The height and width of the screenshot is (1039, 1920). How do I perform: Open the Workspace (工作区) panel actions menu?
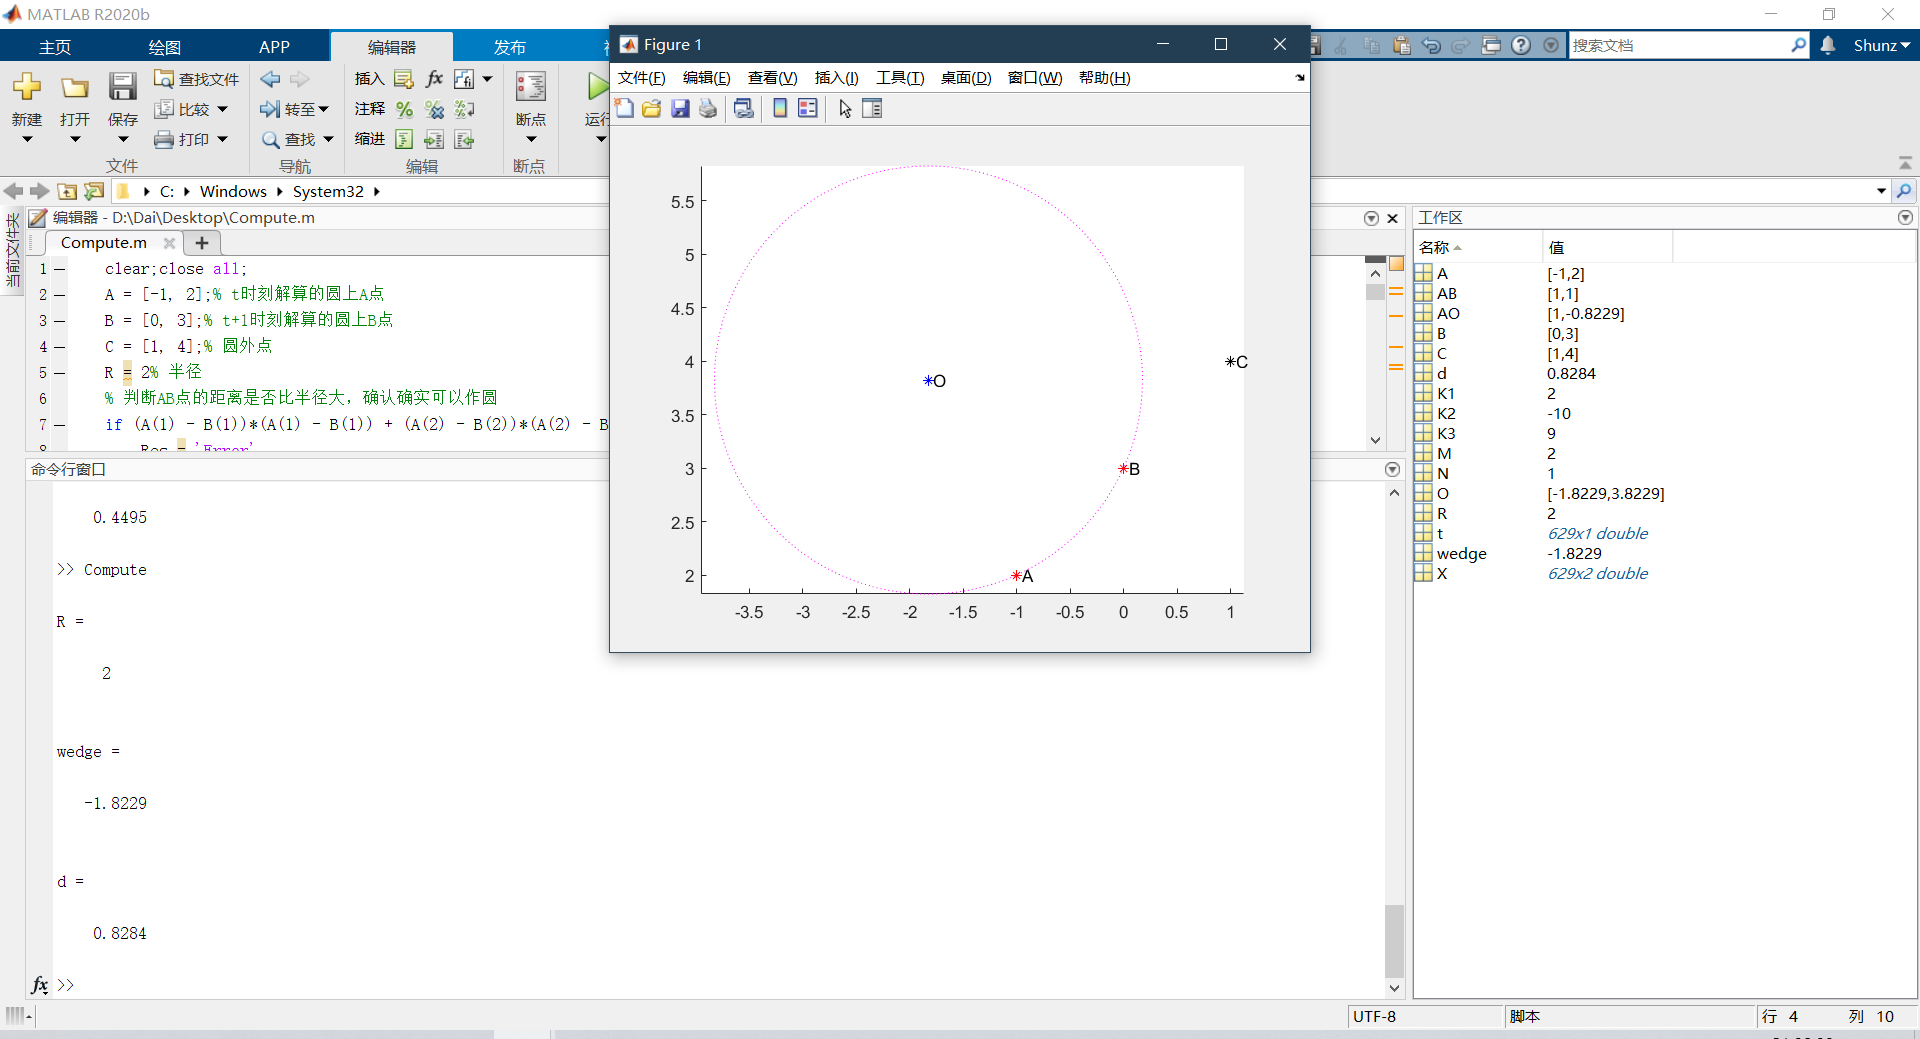click(1905, 217)
